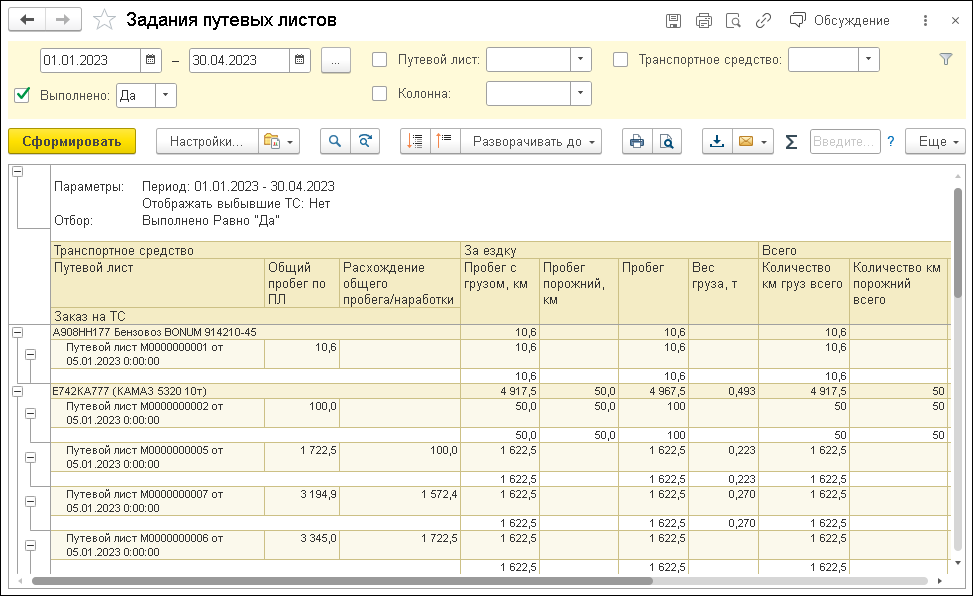Click the end date field 30.04.2023
The image size is (973, 596).
[x=240, y=60]
